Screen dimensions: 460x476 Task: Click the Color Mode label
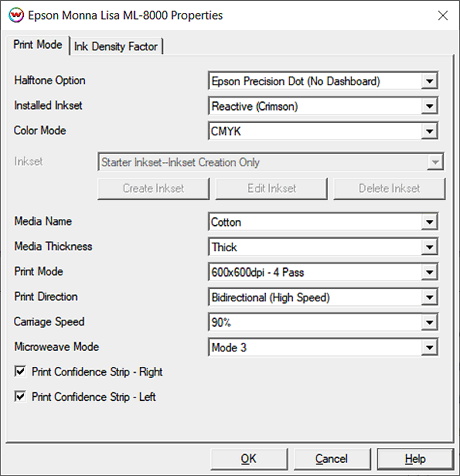40,130
